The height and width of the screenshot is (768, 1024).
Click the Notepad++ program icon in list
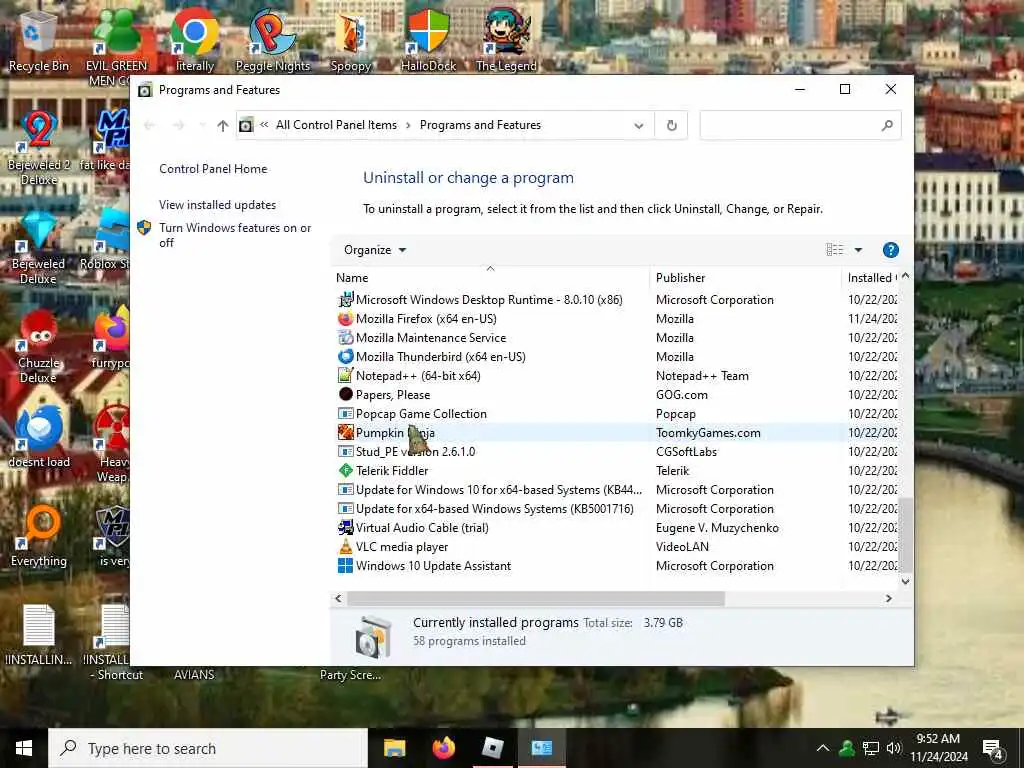[345, 376]
